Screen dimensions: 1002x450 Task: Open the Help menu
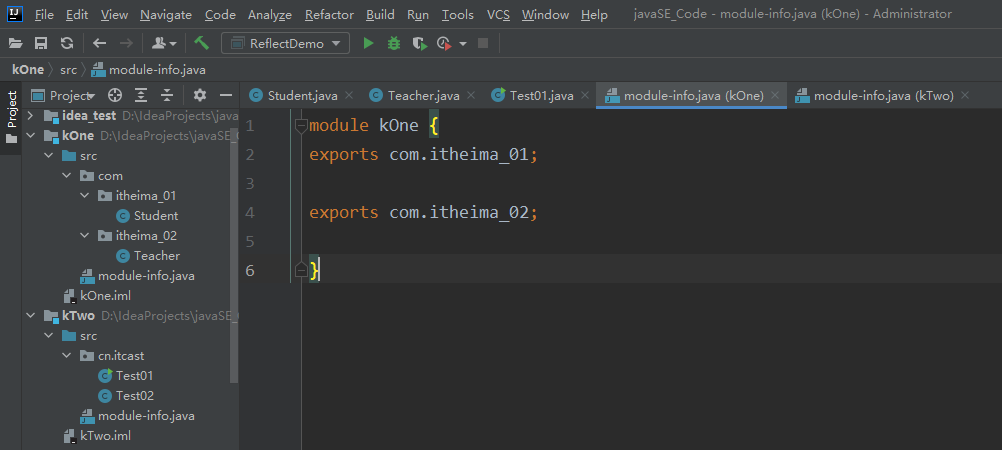(594, 14)
